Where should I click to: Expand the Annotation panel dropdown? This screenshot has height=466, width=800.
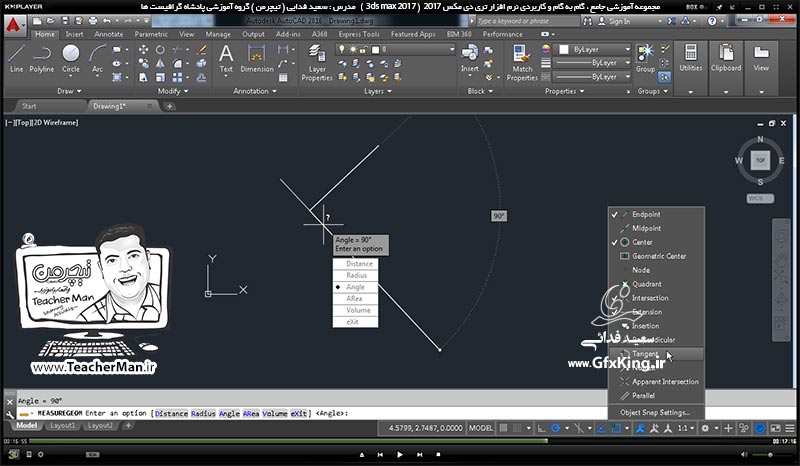(255, 91)
